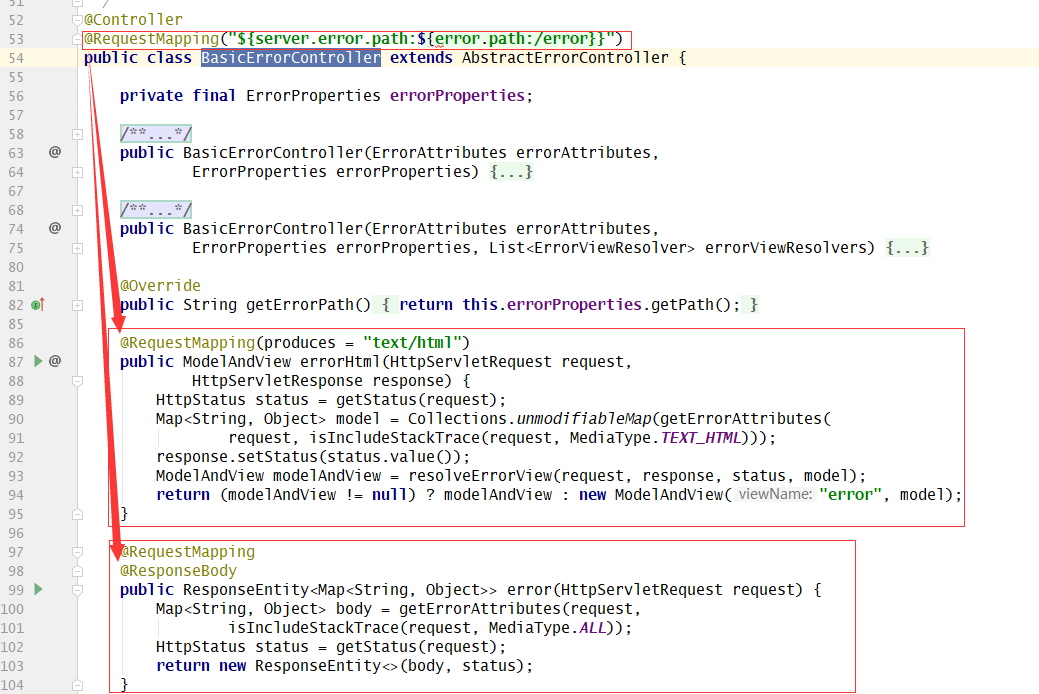Click the {...} placeholder on line 64
Viewport: 1039px width, 694px height.
(512, 171)
